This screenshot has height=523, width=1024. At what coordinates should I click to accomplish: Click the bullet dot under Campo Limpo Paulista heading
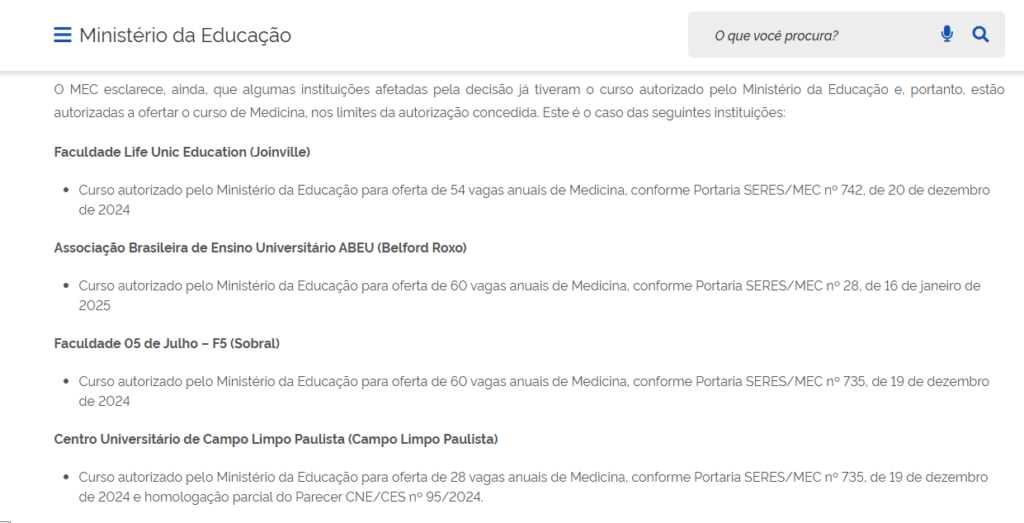pos(67,478)
